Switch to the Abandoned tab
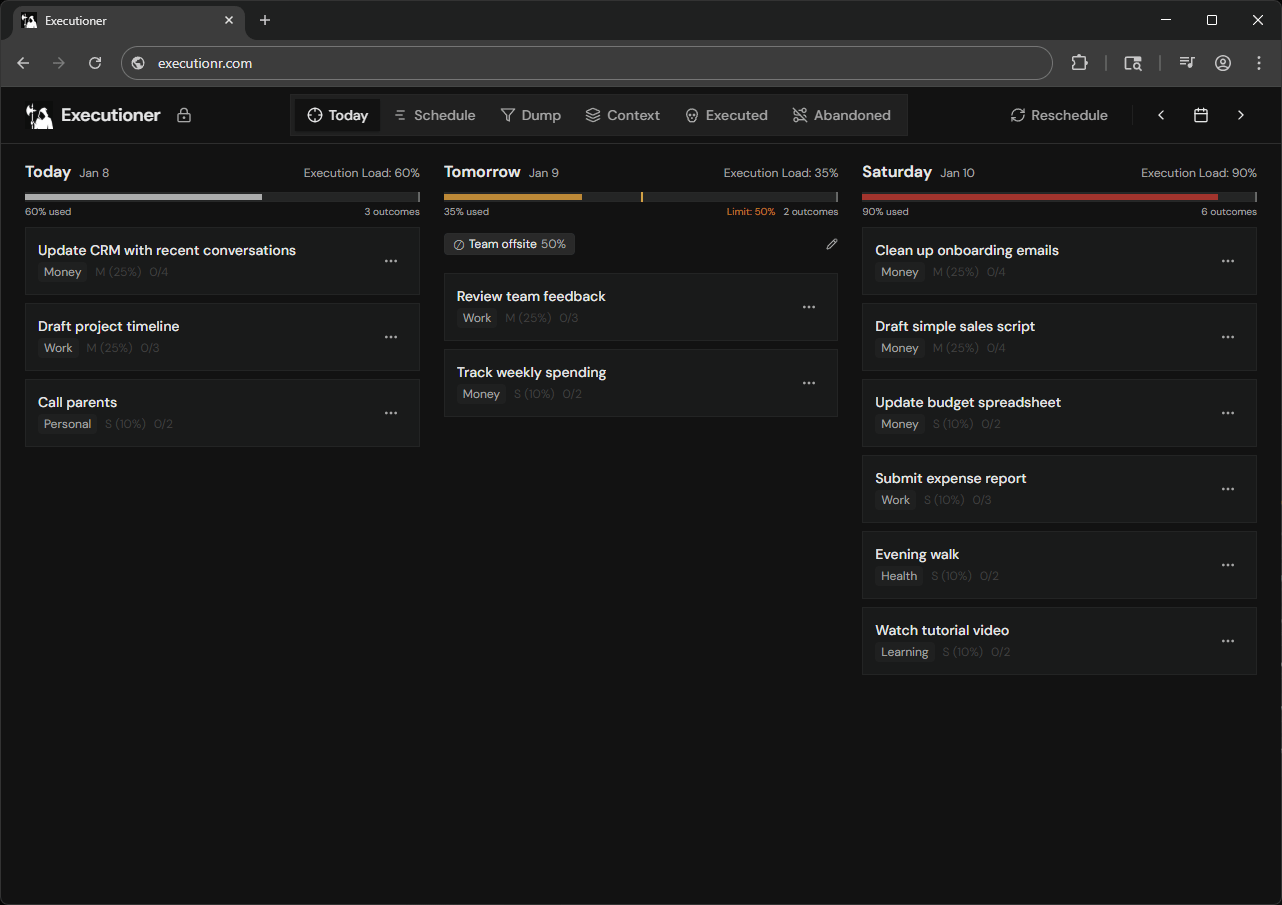 [x=841, y=115]
